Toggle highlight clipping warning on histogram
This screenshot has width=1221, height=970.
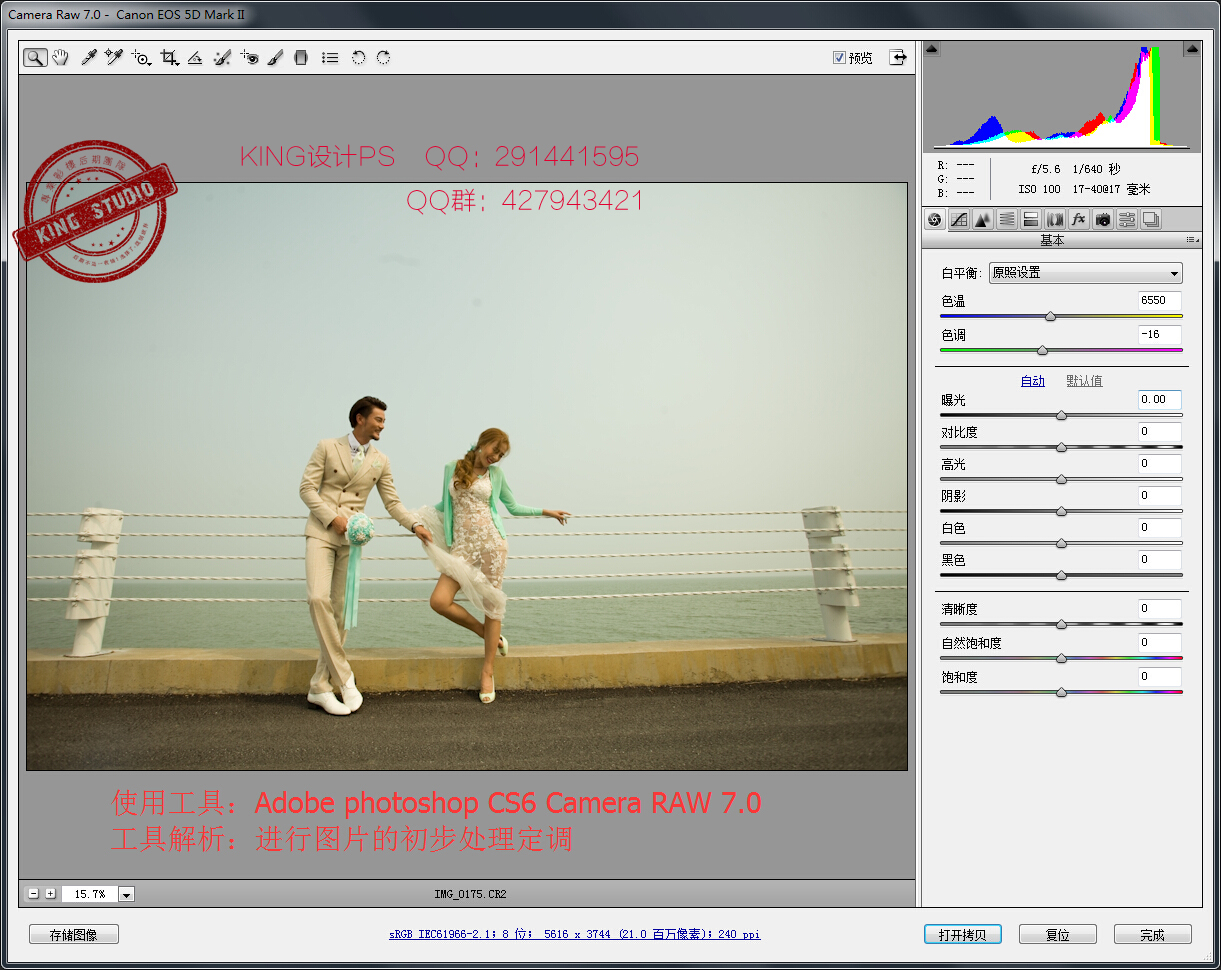1191,49
